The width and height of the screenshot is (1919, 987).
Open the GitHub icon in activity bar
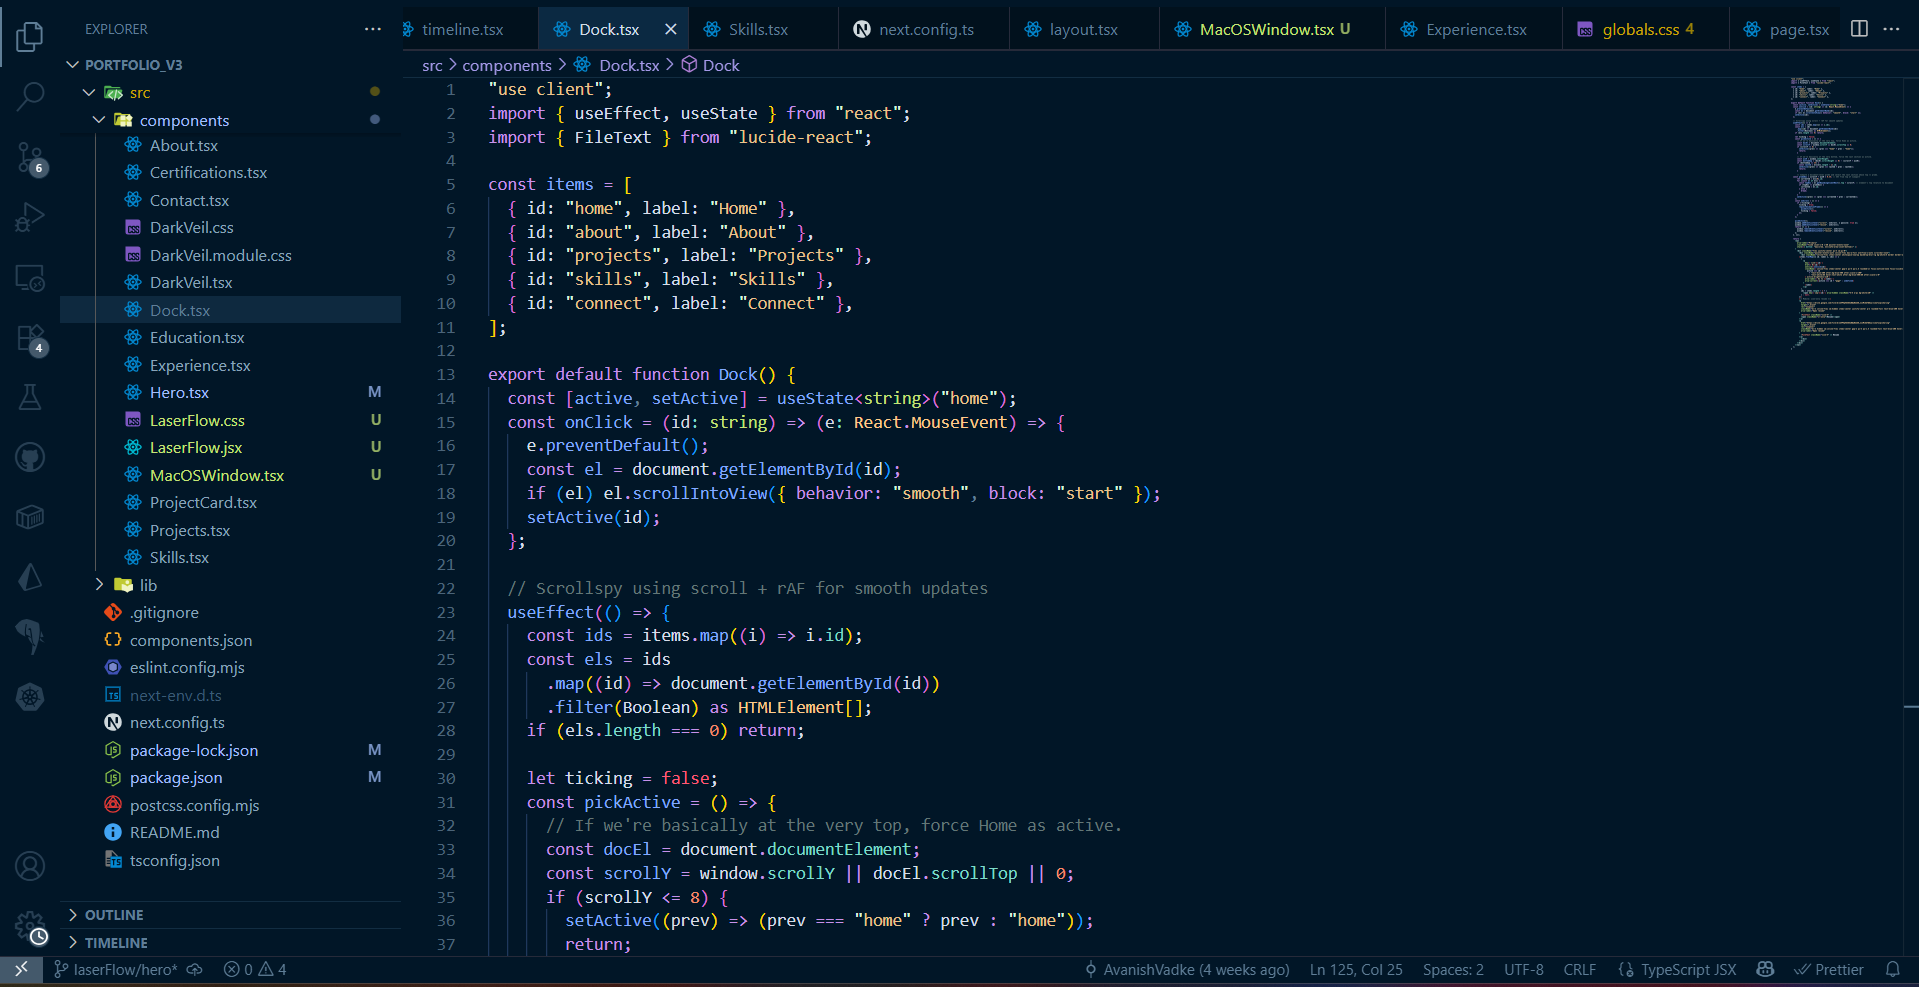(30, 457)
